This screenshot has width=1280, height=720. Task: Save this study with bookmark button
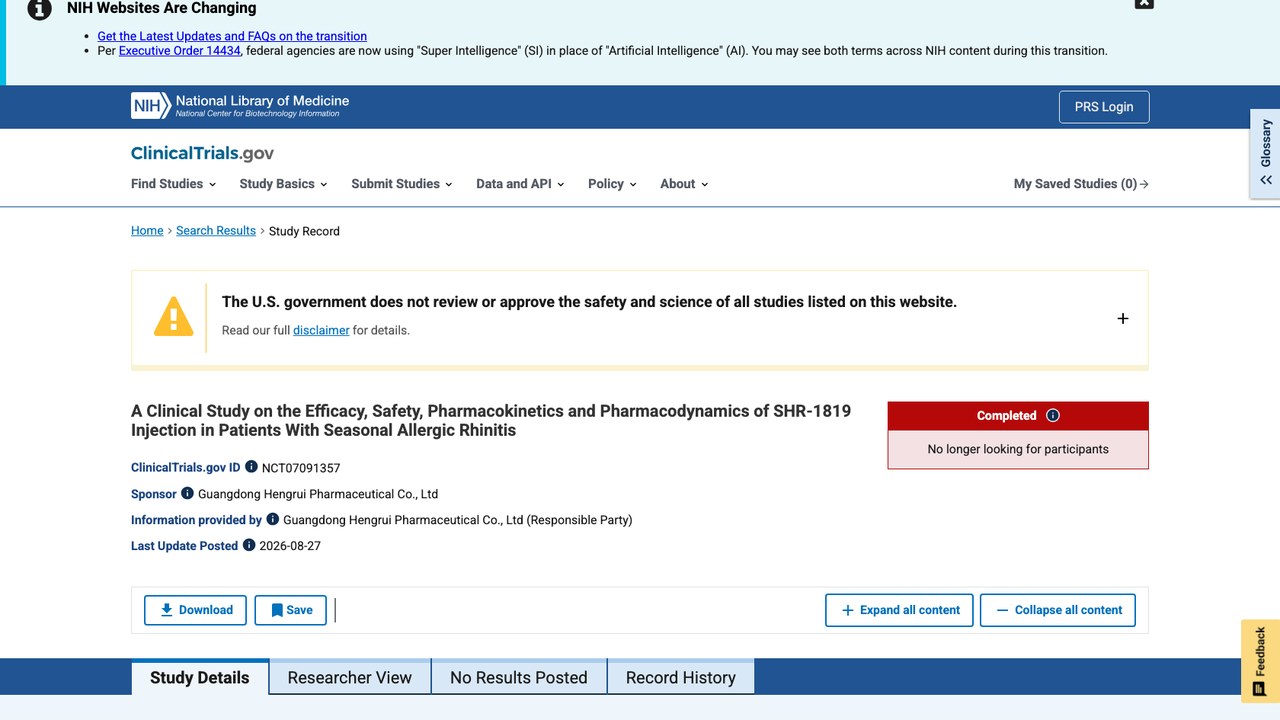pyautogui.click(x=291, y=610)
